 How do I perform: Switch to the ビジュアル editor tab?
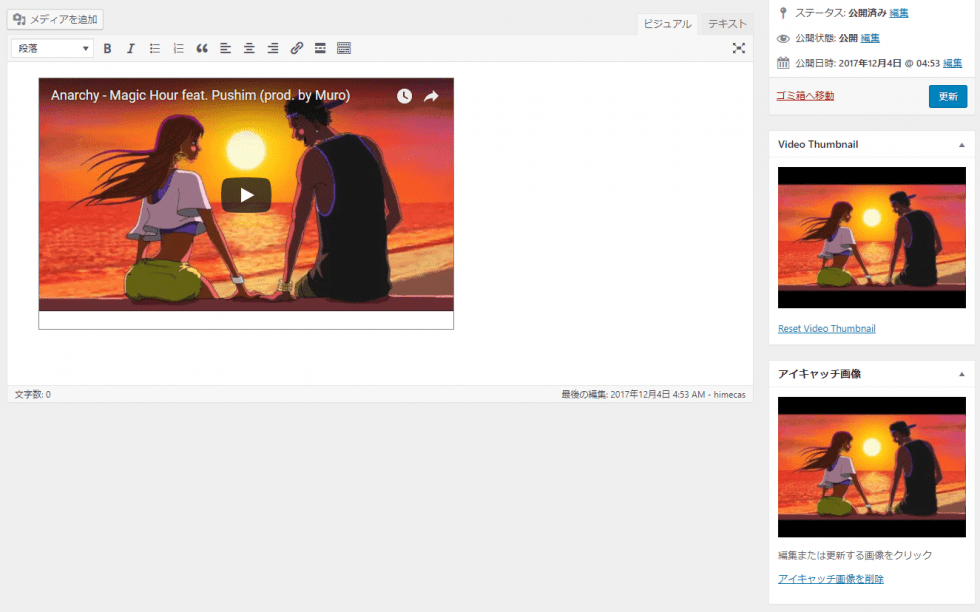[667, 23]
